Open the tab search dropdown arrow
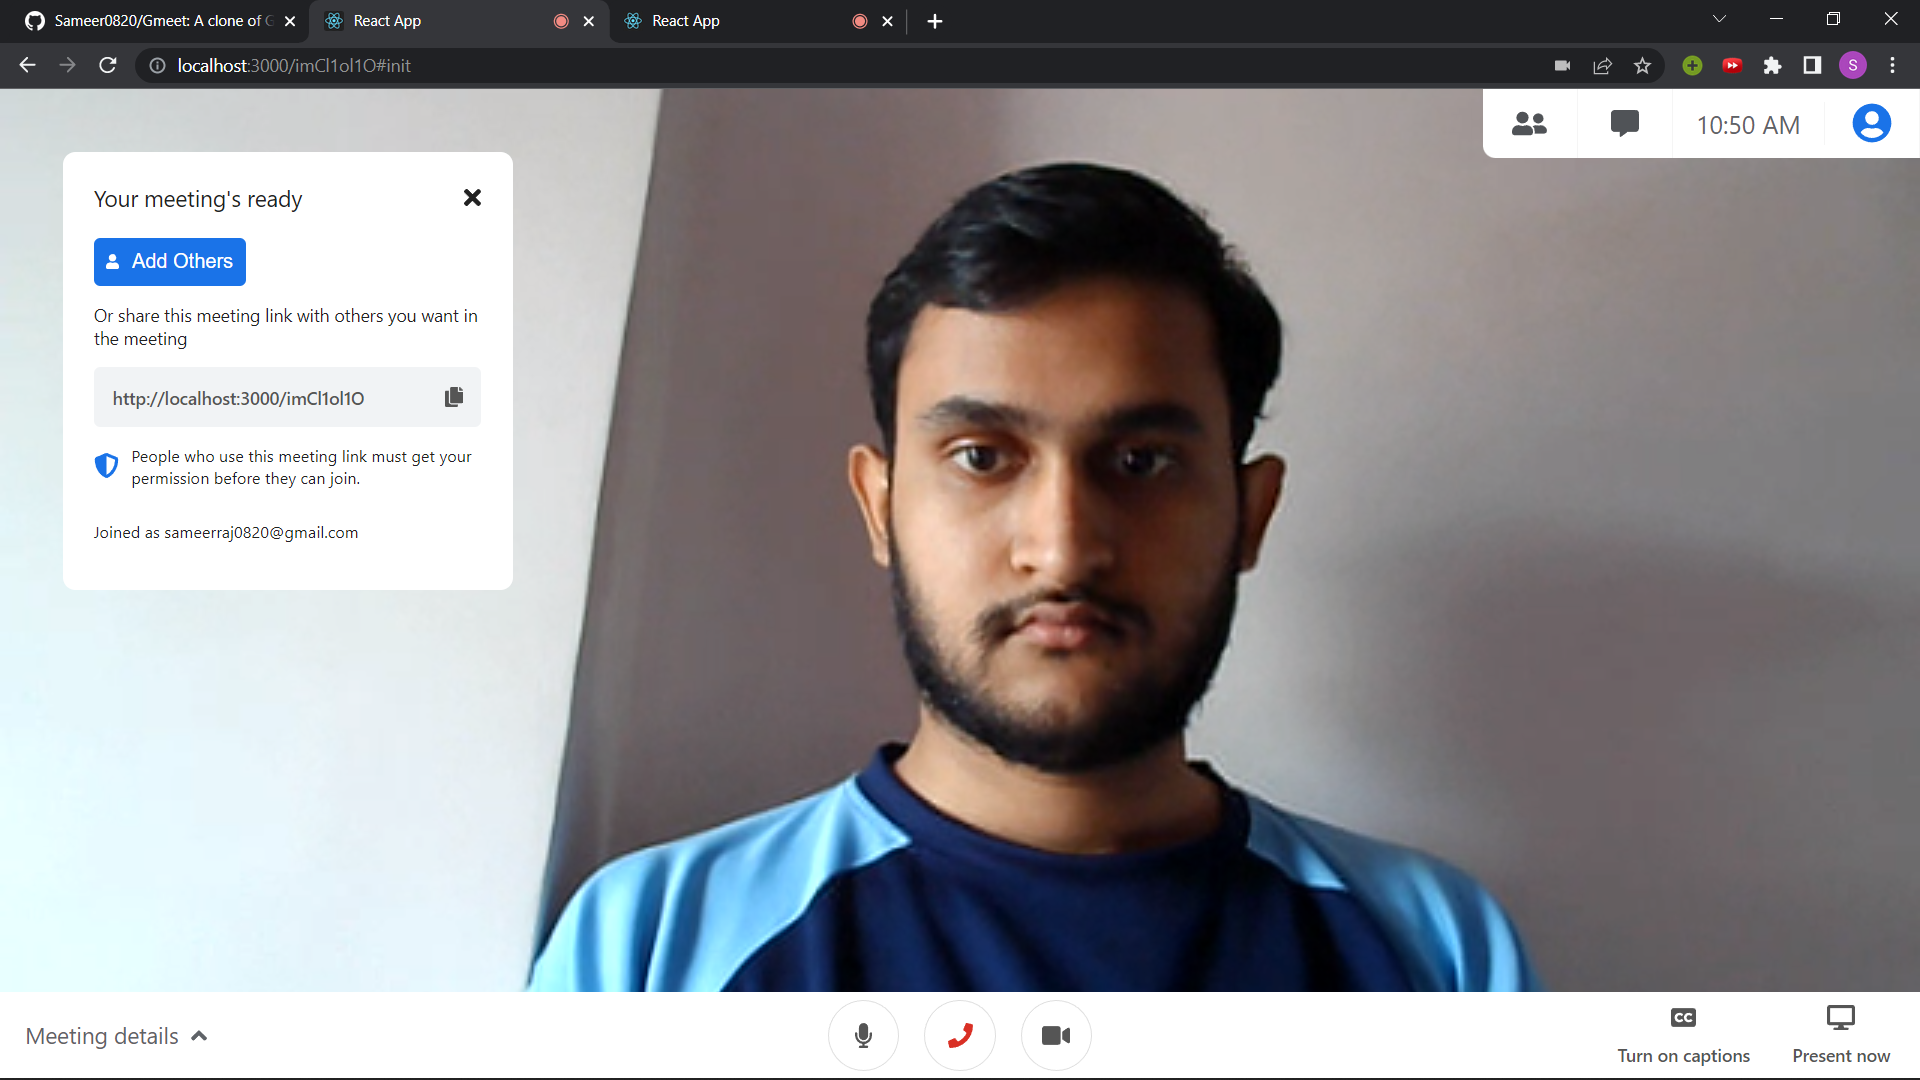 1719,20
